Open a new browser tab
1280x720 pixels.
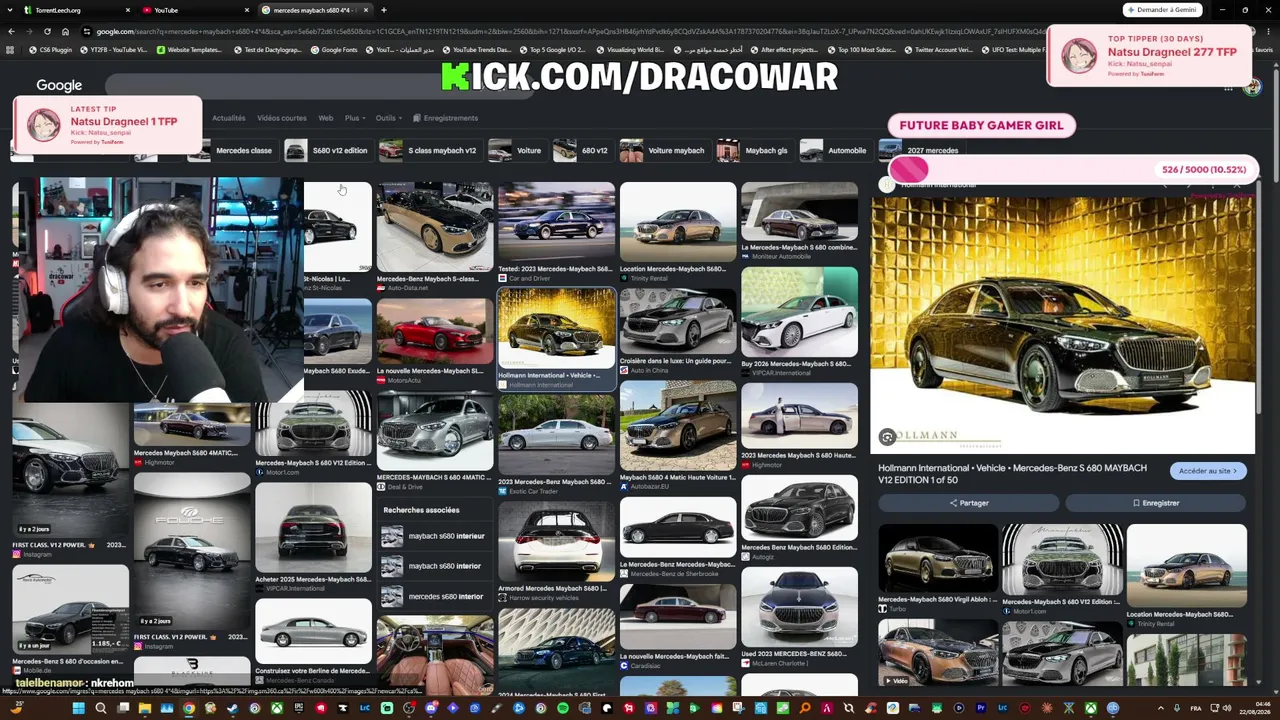[x=384, y=10]
